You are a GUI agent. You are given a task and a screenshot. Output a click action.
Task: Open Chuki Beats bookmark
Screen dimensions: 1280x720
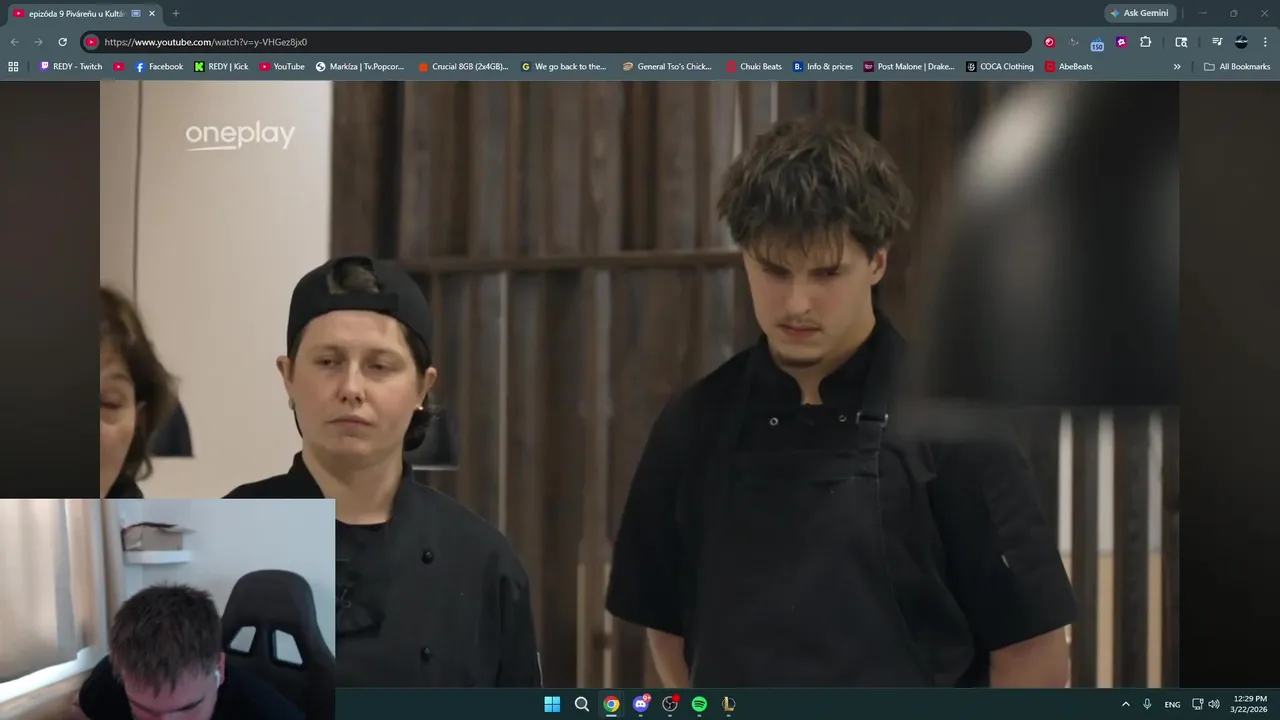(x=754, y=67)
